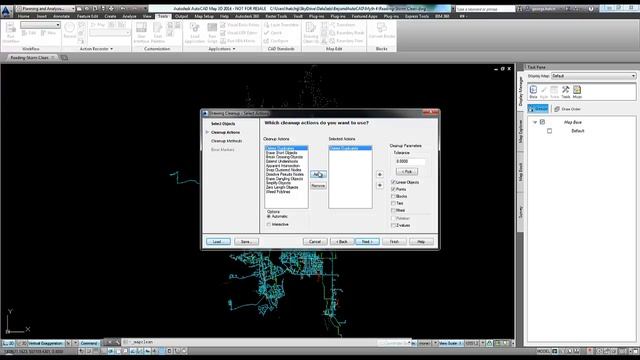Click the CAD Standards Check tool
The width and height of the screenshot is (640, 360).
273,33
